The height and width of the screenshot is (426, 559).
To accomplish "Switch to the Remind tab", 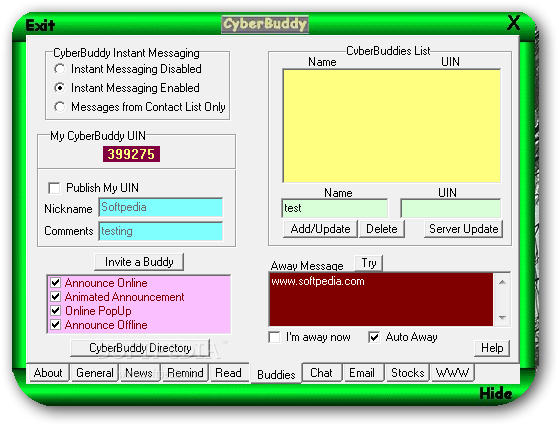I will coord(185,373).
